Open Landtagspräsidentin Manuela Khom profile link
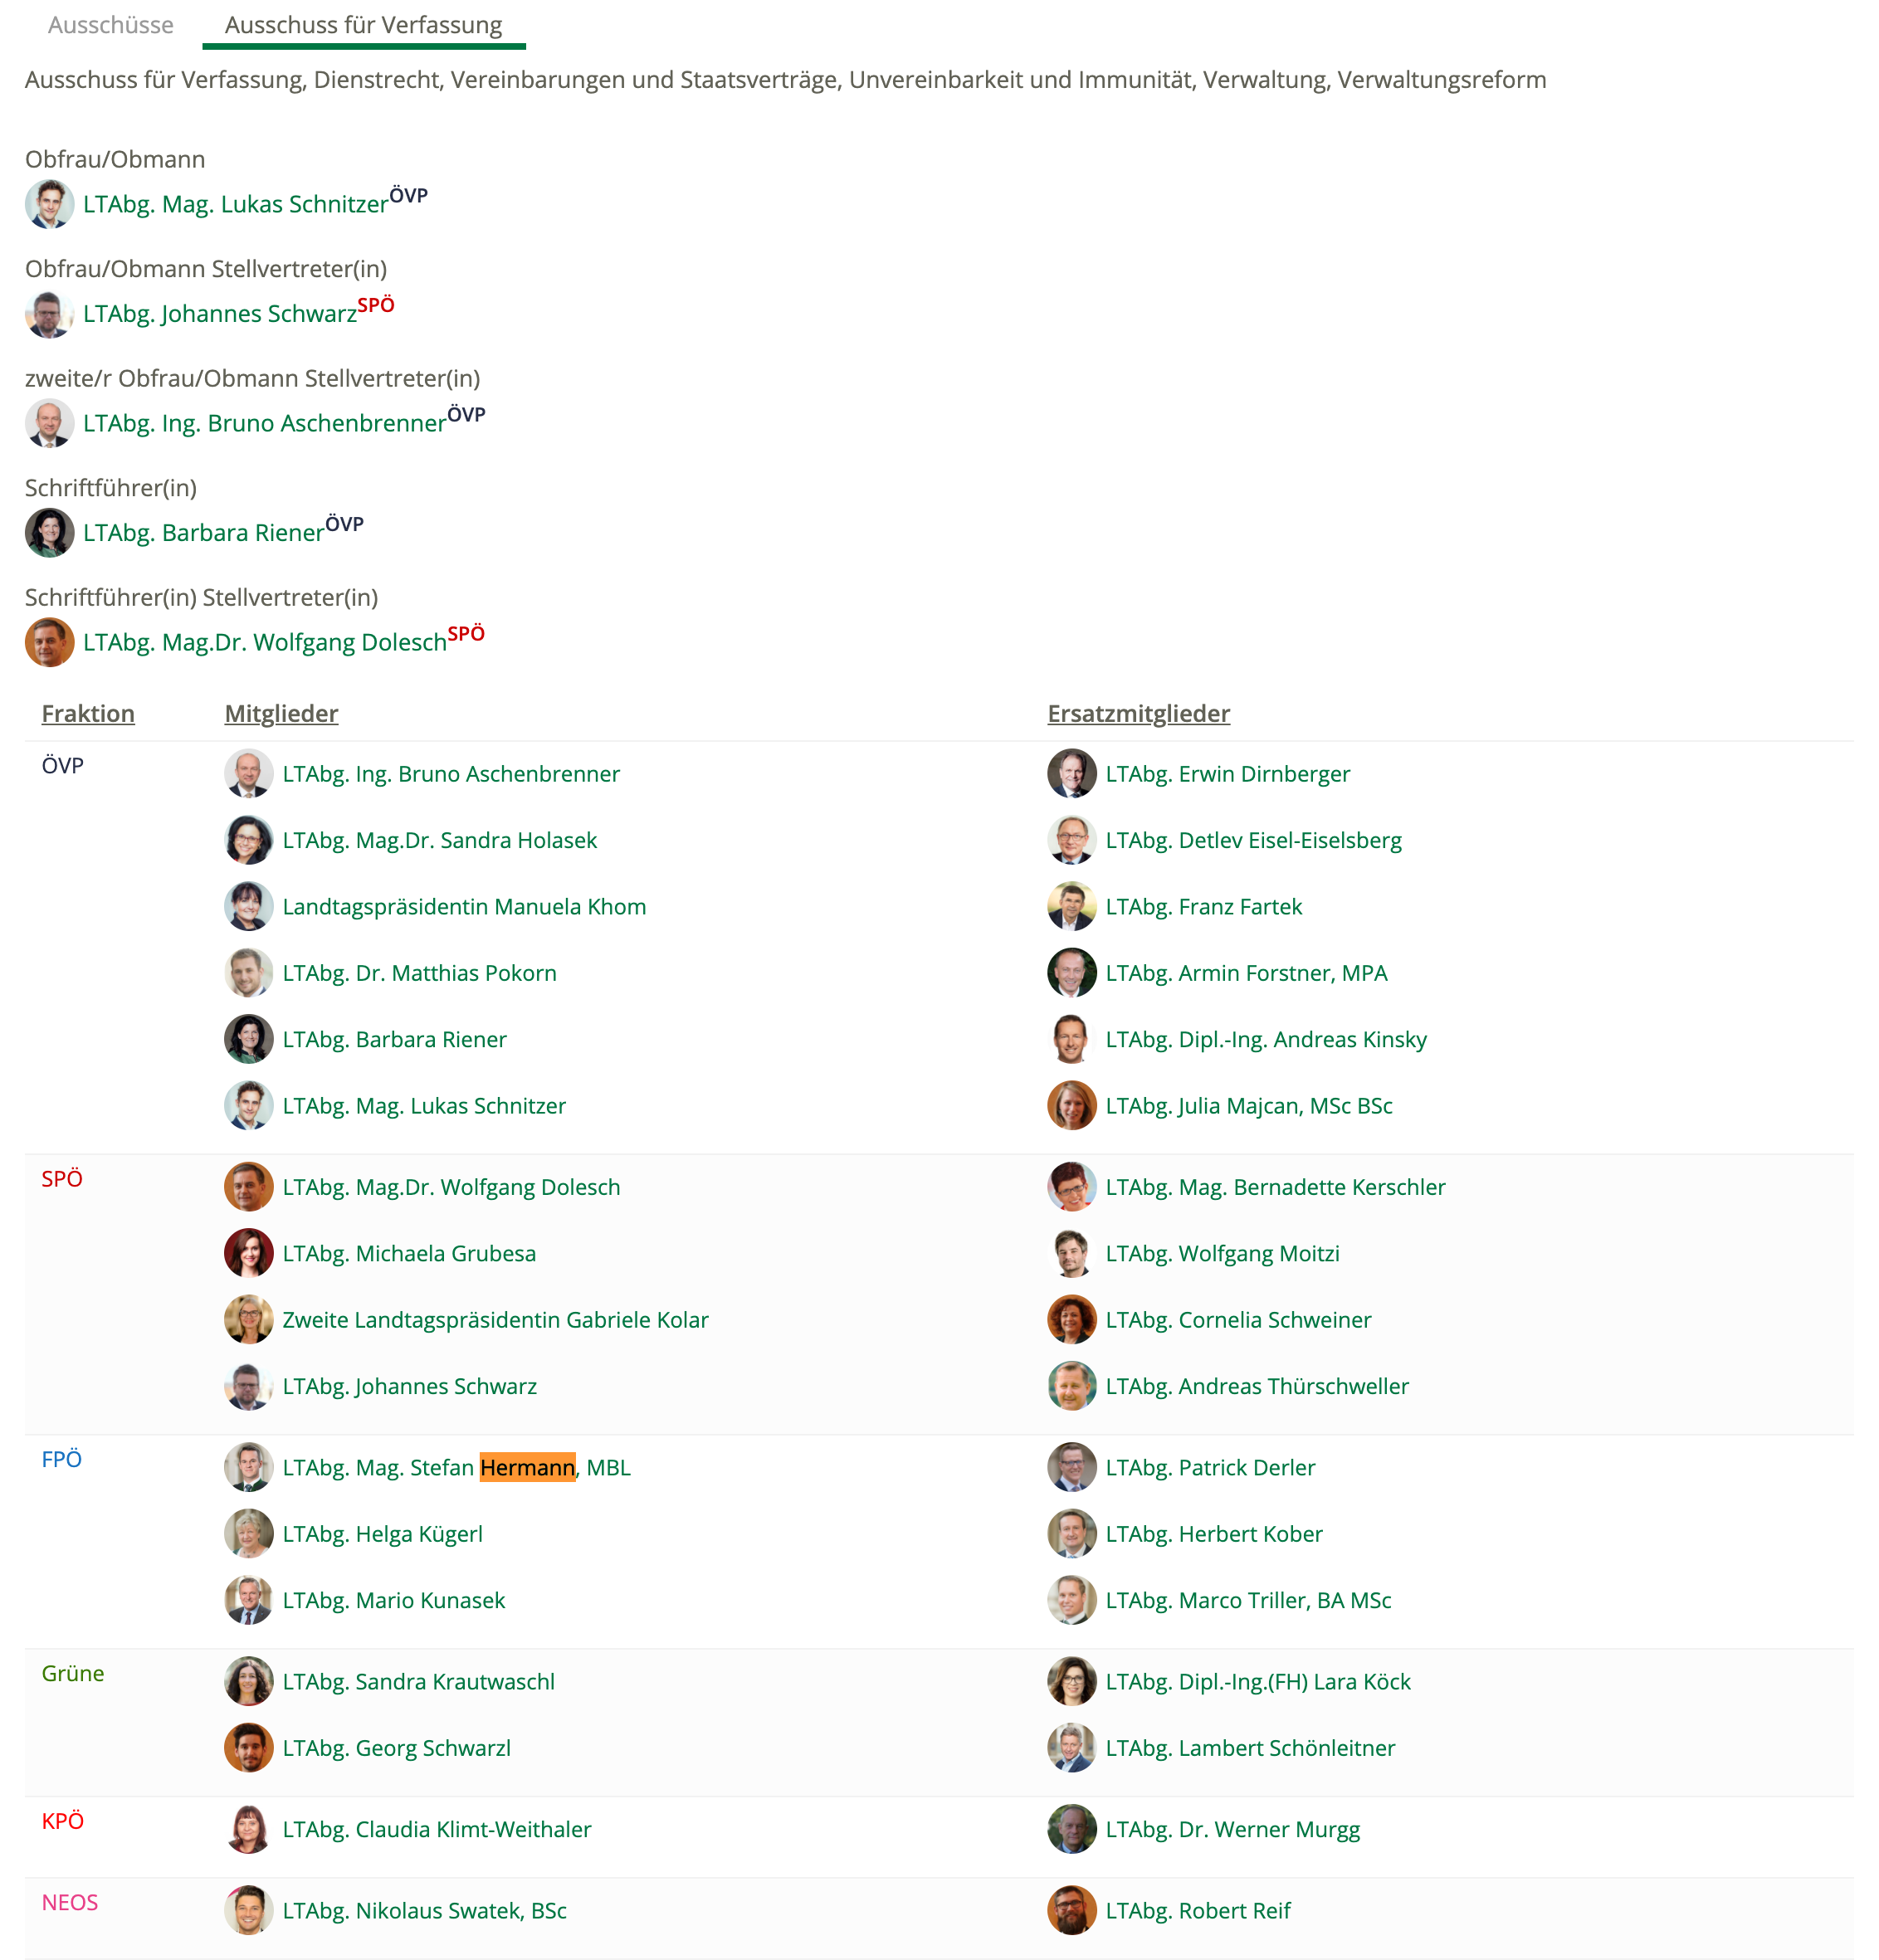The image size is (1879, 1960). pos(465,906)
